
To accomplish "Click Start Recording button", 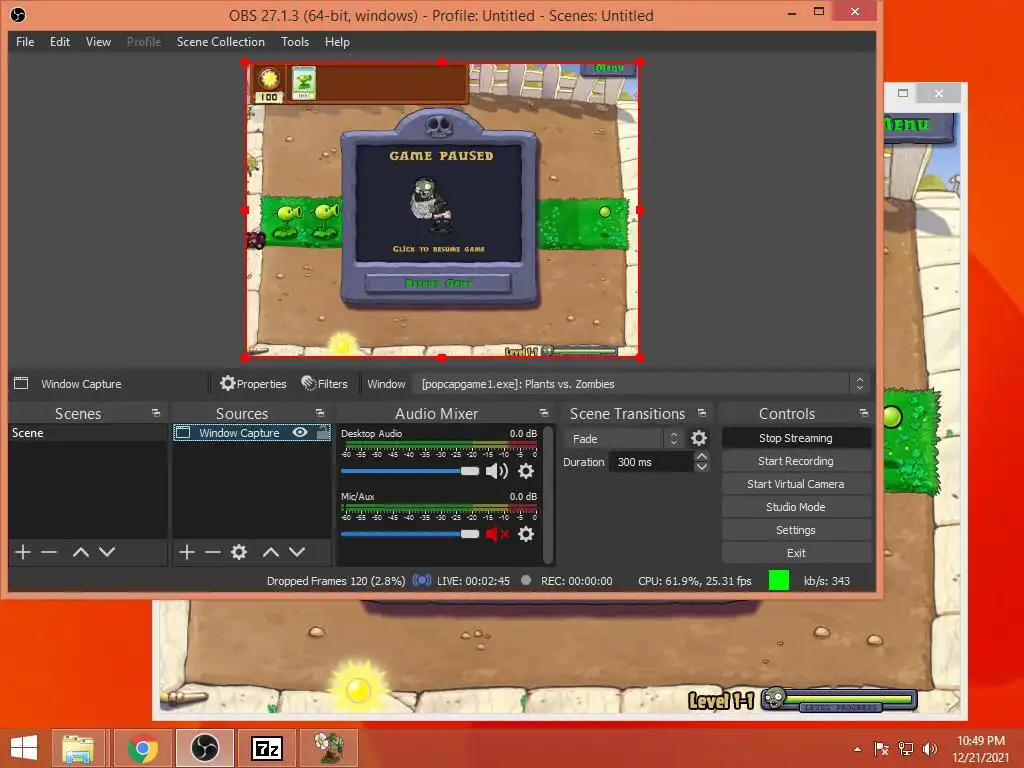I will pyautogui.click(x=796, y=461).
